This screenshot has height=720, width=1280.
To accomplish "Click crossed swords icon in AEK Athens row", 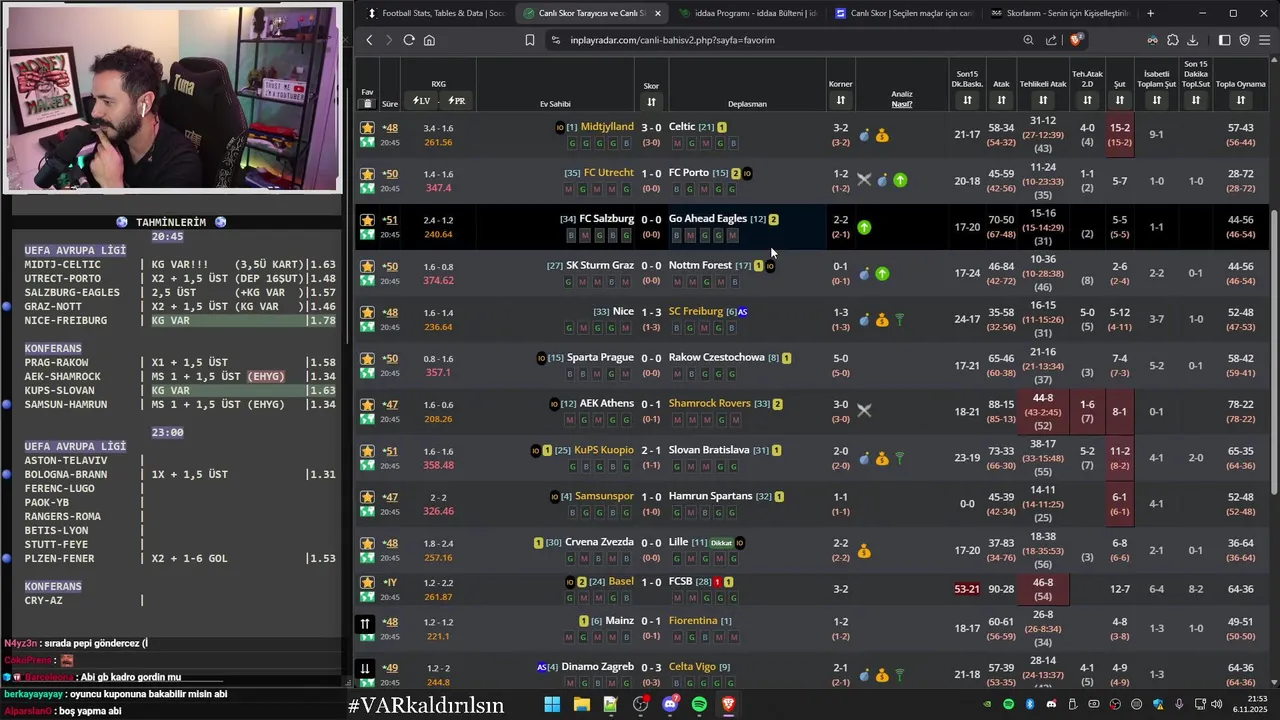I will coord(864,410).
